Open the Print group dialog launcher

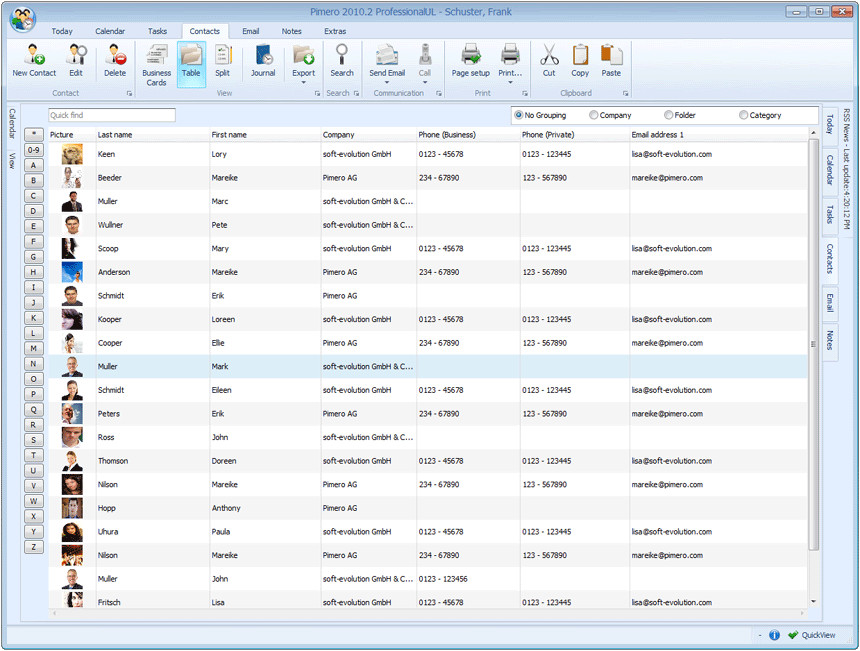[x=525, y=94]
